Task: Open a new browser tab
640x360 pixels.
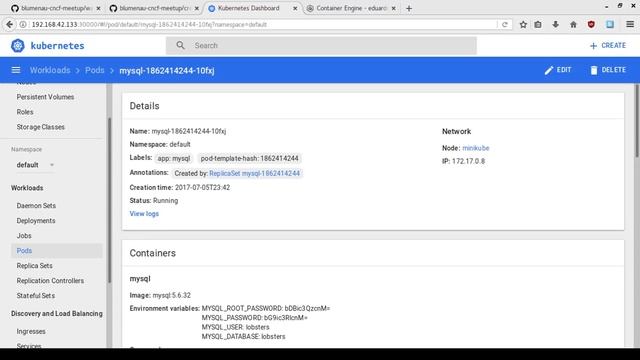Action: pos(409,8)
